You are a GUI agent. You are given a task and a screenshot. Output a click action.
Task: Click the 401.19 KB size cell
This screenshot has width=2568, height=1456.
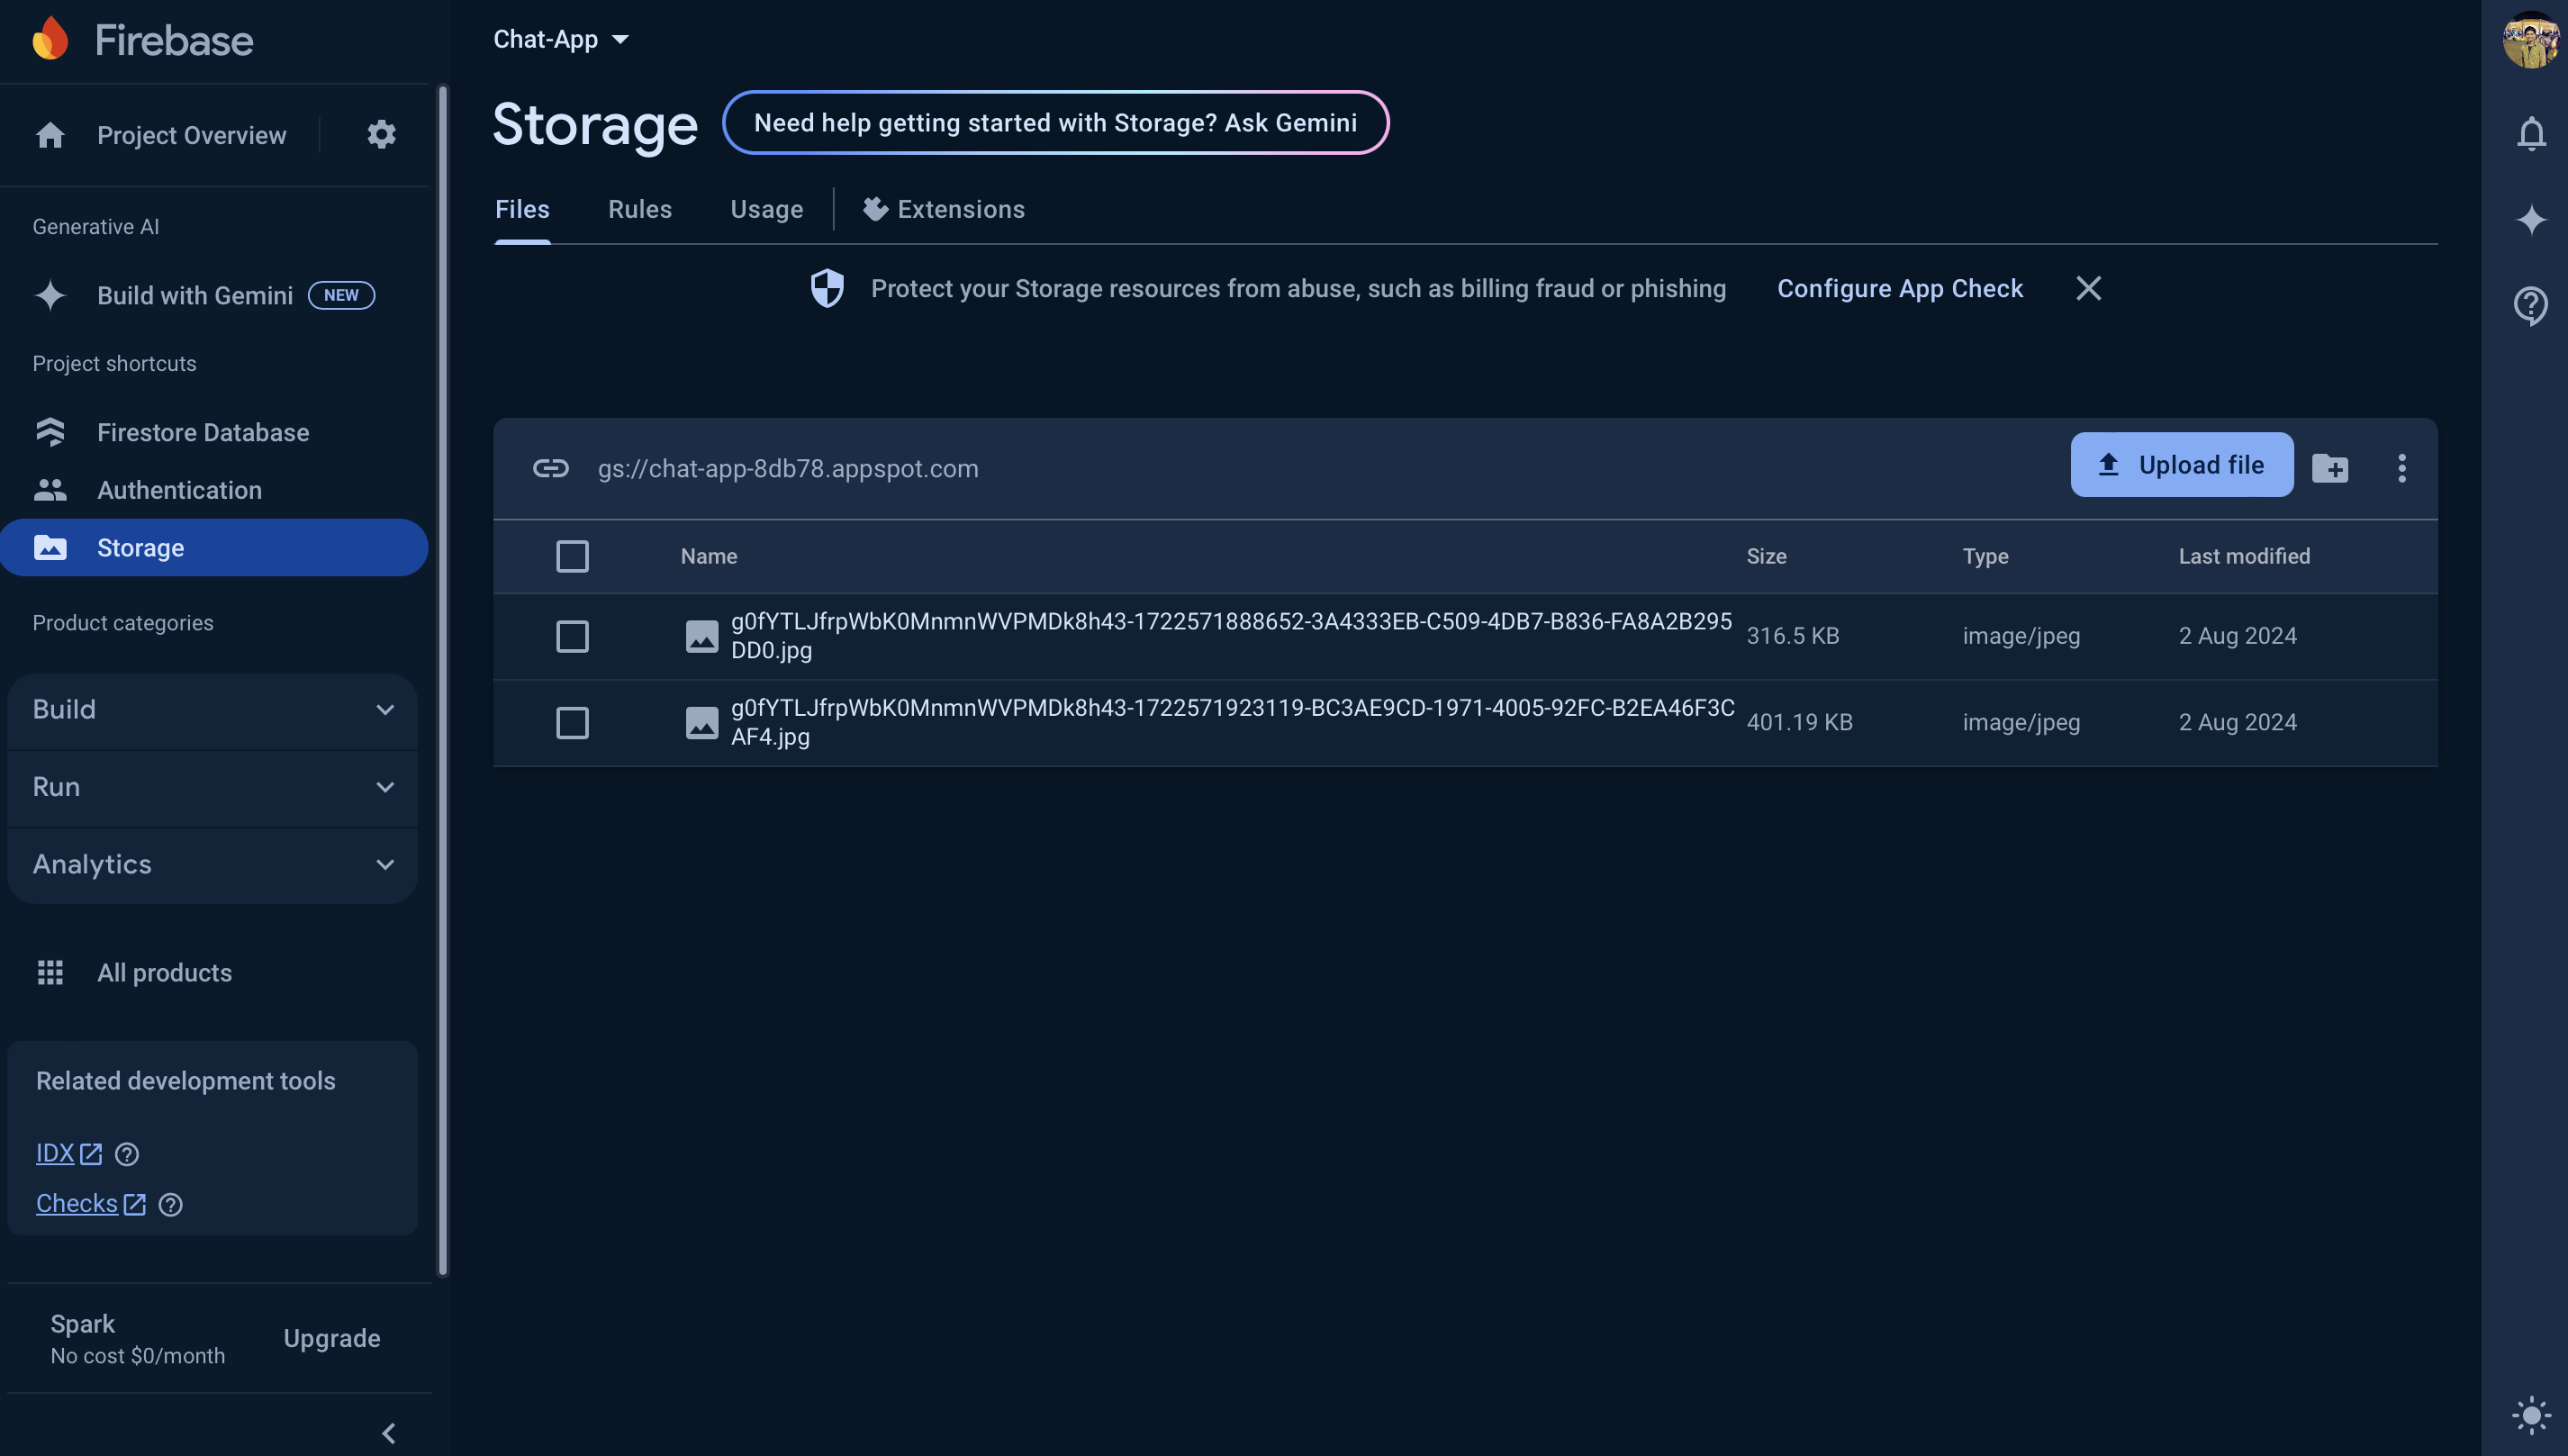pyautogui.click(x=1799, y=722)
